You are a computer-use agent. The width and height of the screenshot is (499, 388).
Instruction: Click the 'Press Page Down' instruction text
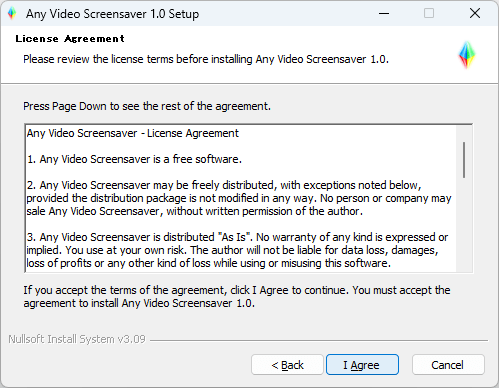tap(147, 106)
